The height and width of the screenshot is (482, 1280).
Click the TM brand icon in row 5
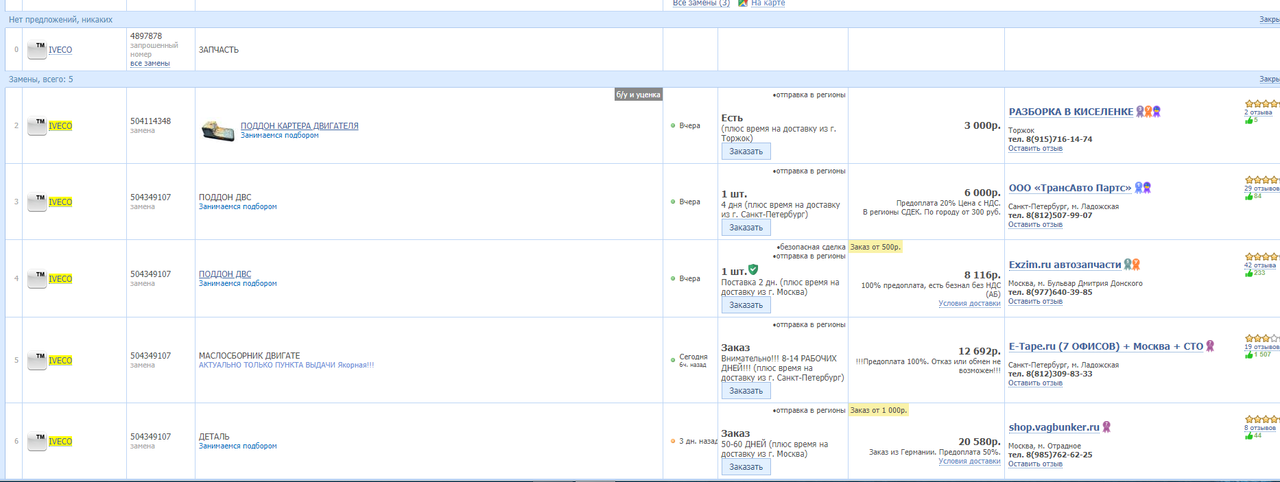[x=37, y=360]
